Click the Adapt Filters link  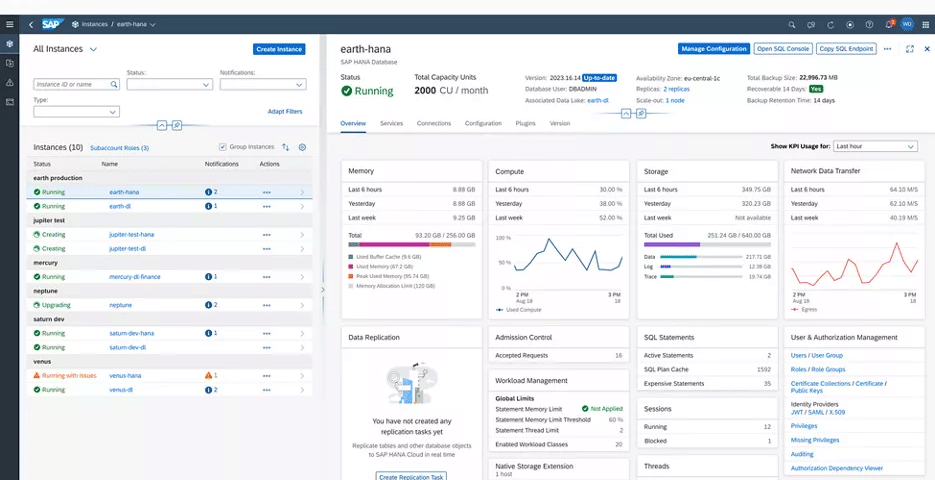(x=285, y=112)
